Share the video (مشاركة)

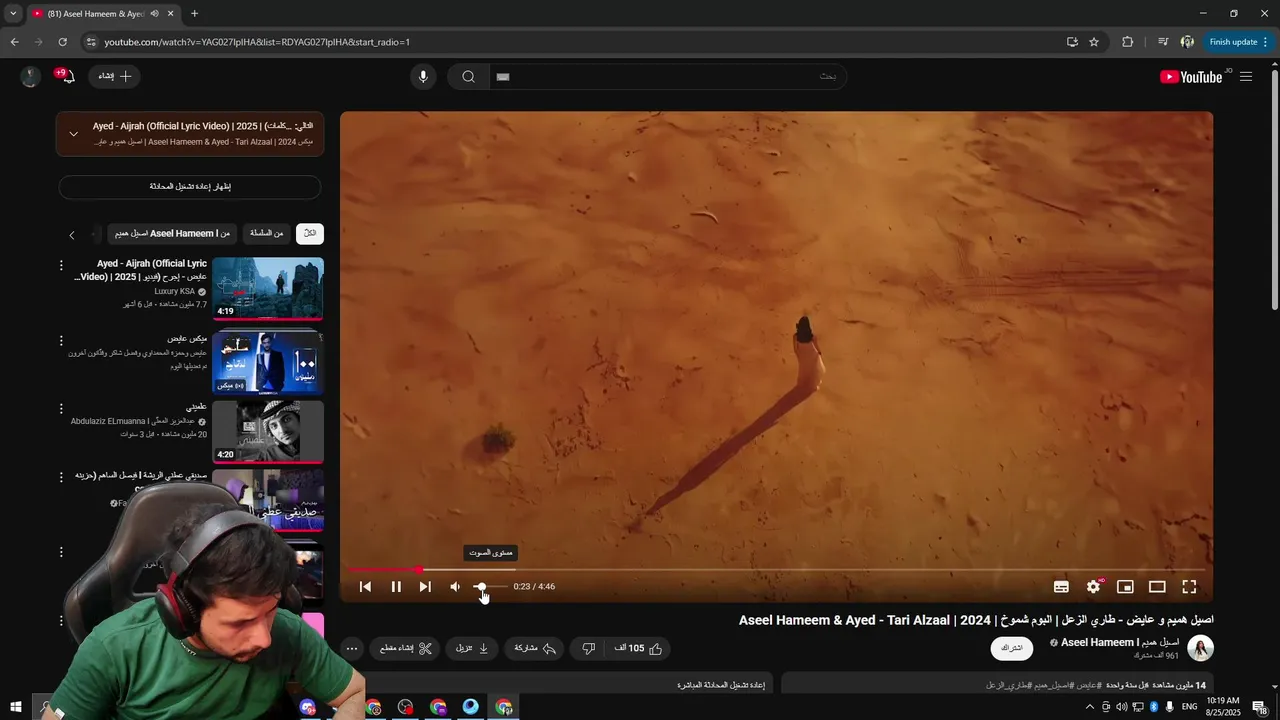tap(535, 648)
